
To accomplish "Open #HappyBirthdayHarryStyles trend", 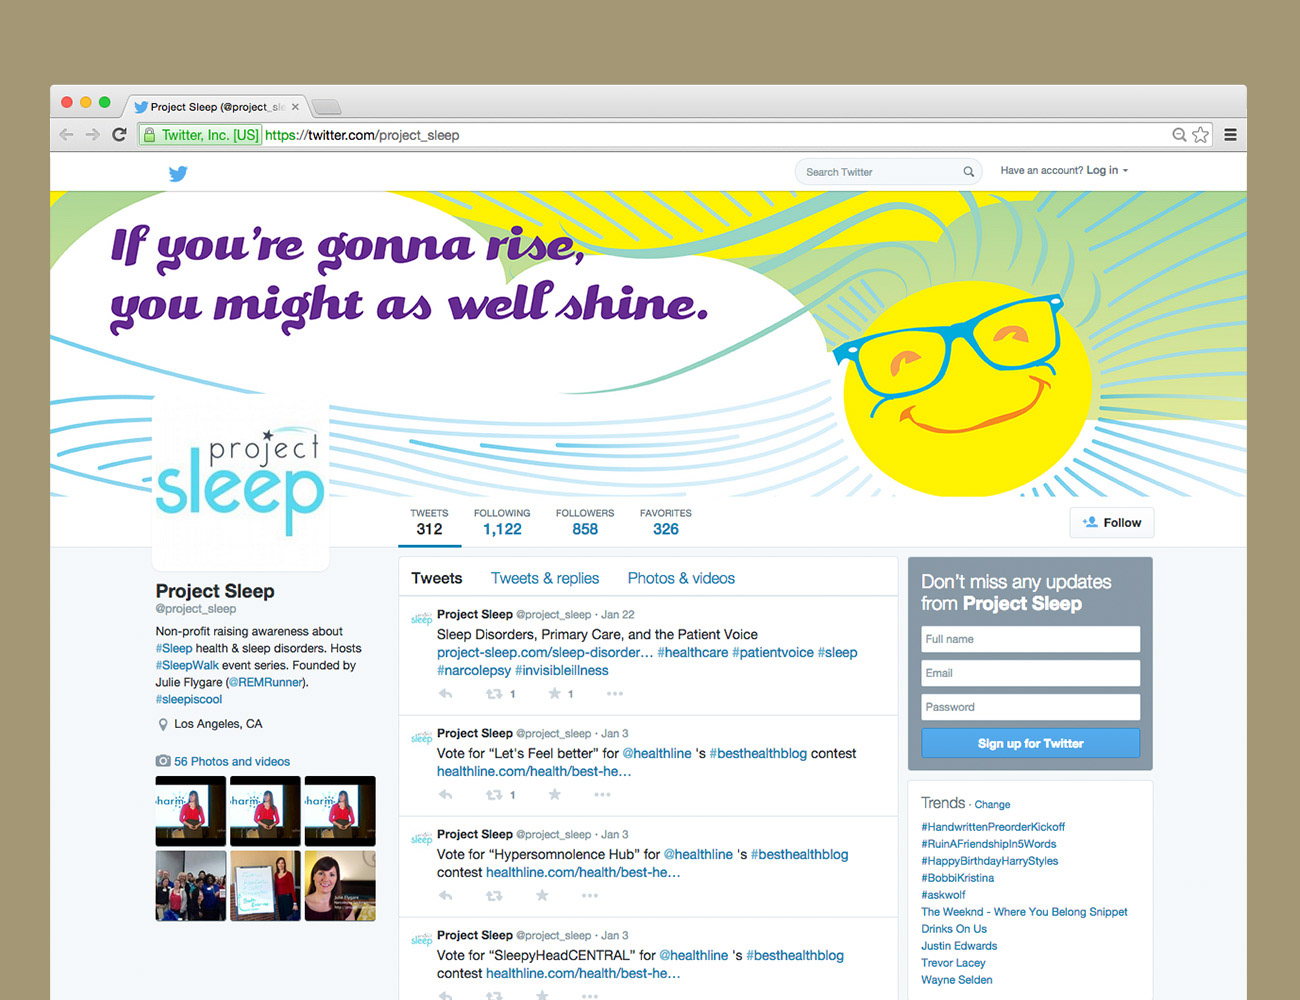I will point(989,861).
